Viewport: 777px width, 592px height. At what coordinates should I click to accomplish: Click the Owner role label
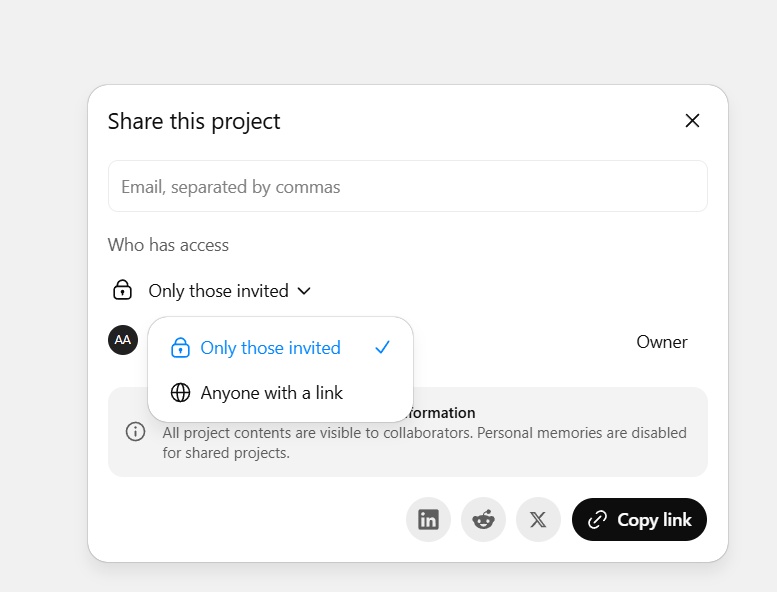coord(661,342)
